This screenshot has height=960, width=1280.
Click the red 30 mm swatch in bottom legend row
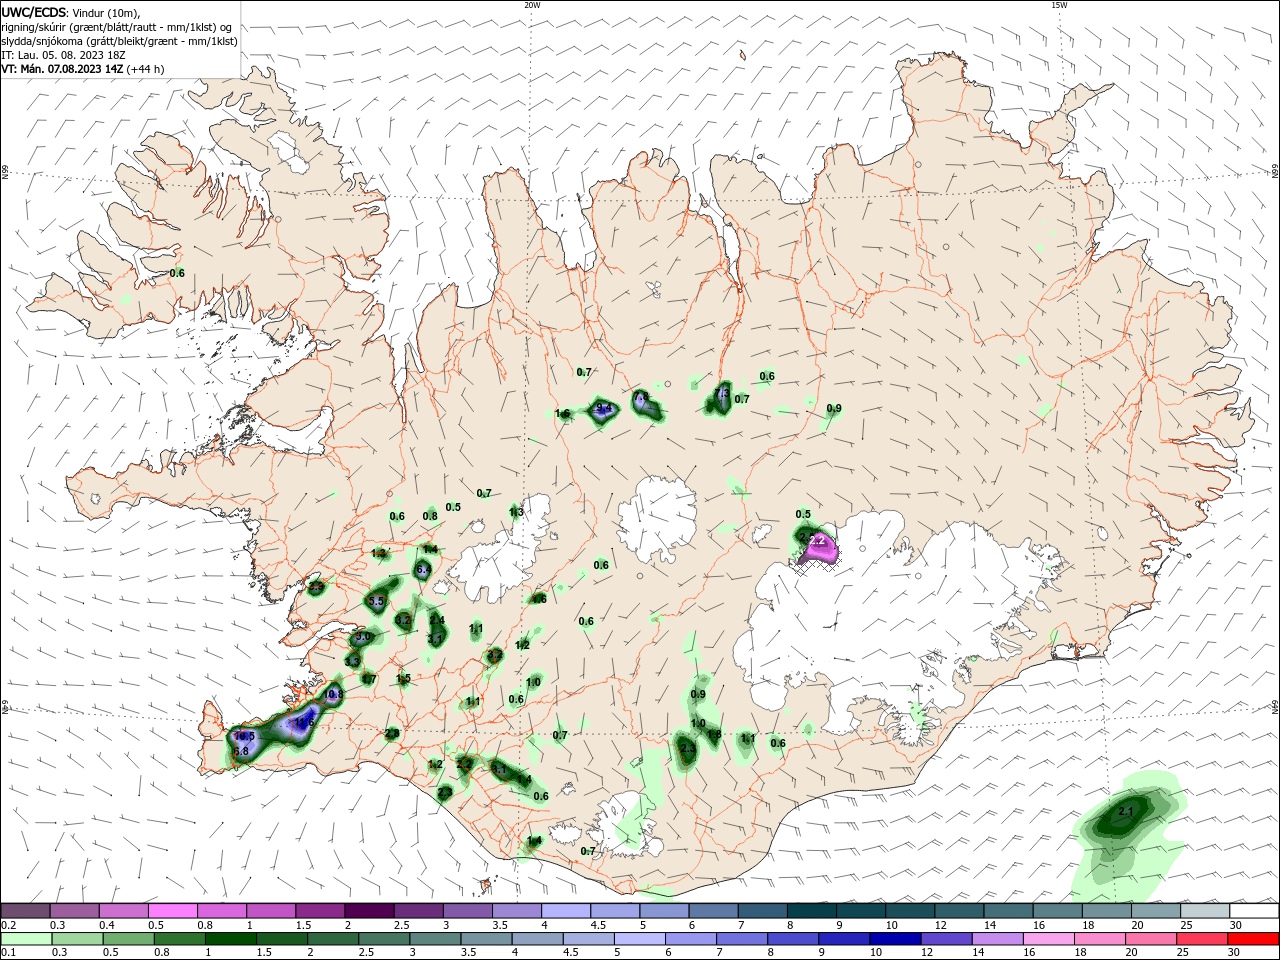1254,939
